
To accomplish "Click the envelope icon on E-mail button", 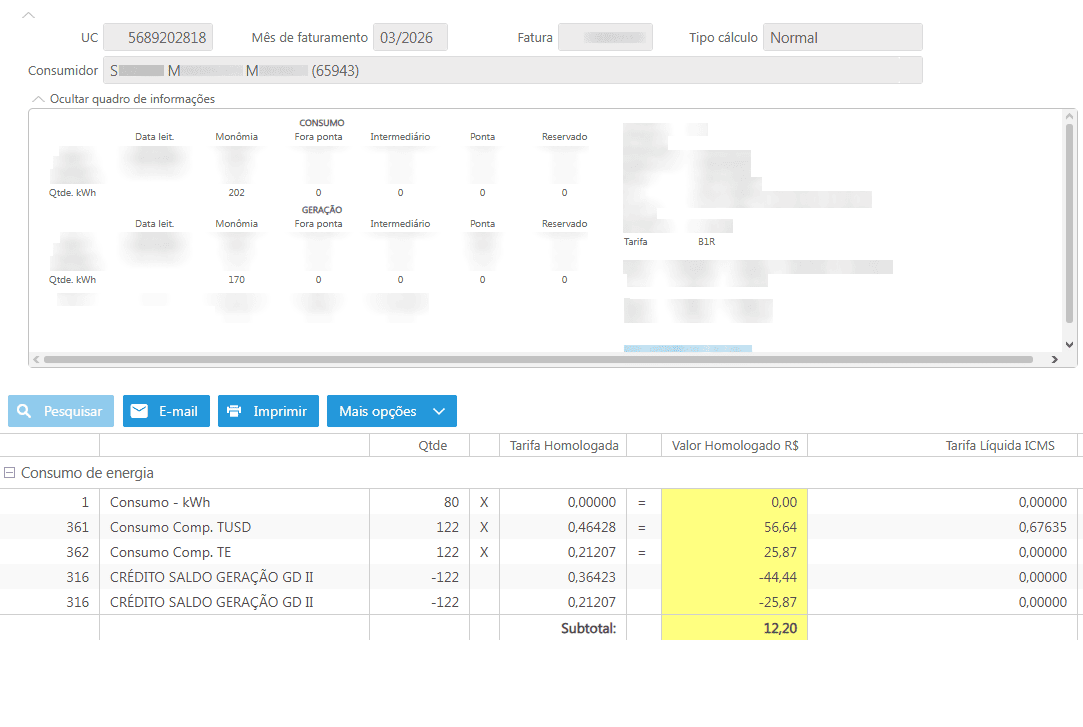I will coord(139,411).
